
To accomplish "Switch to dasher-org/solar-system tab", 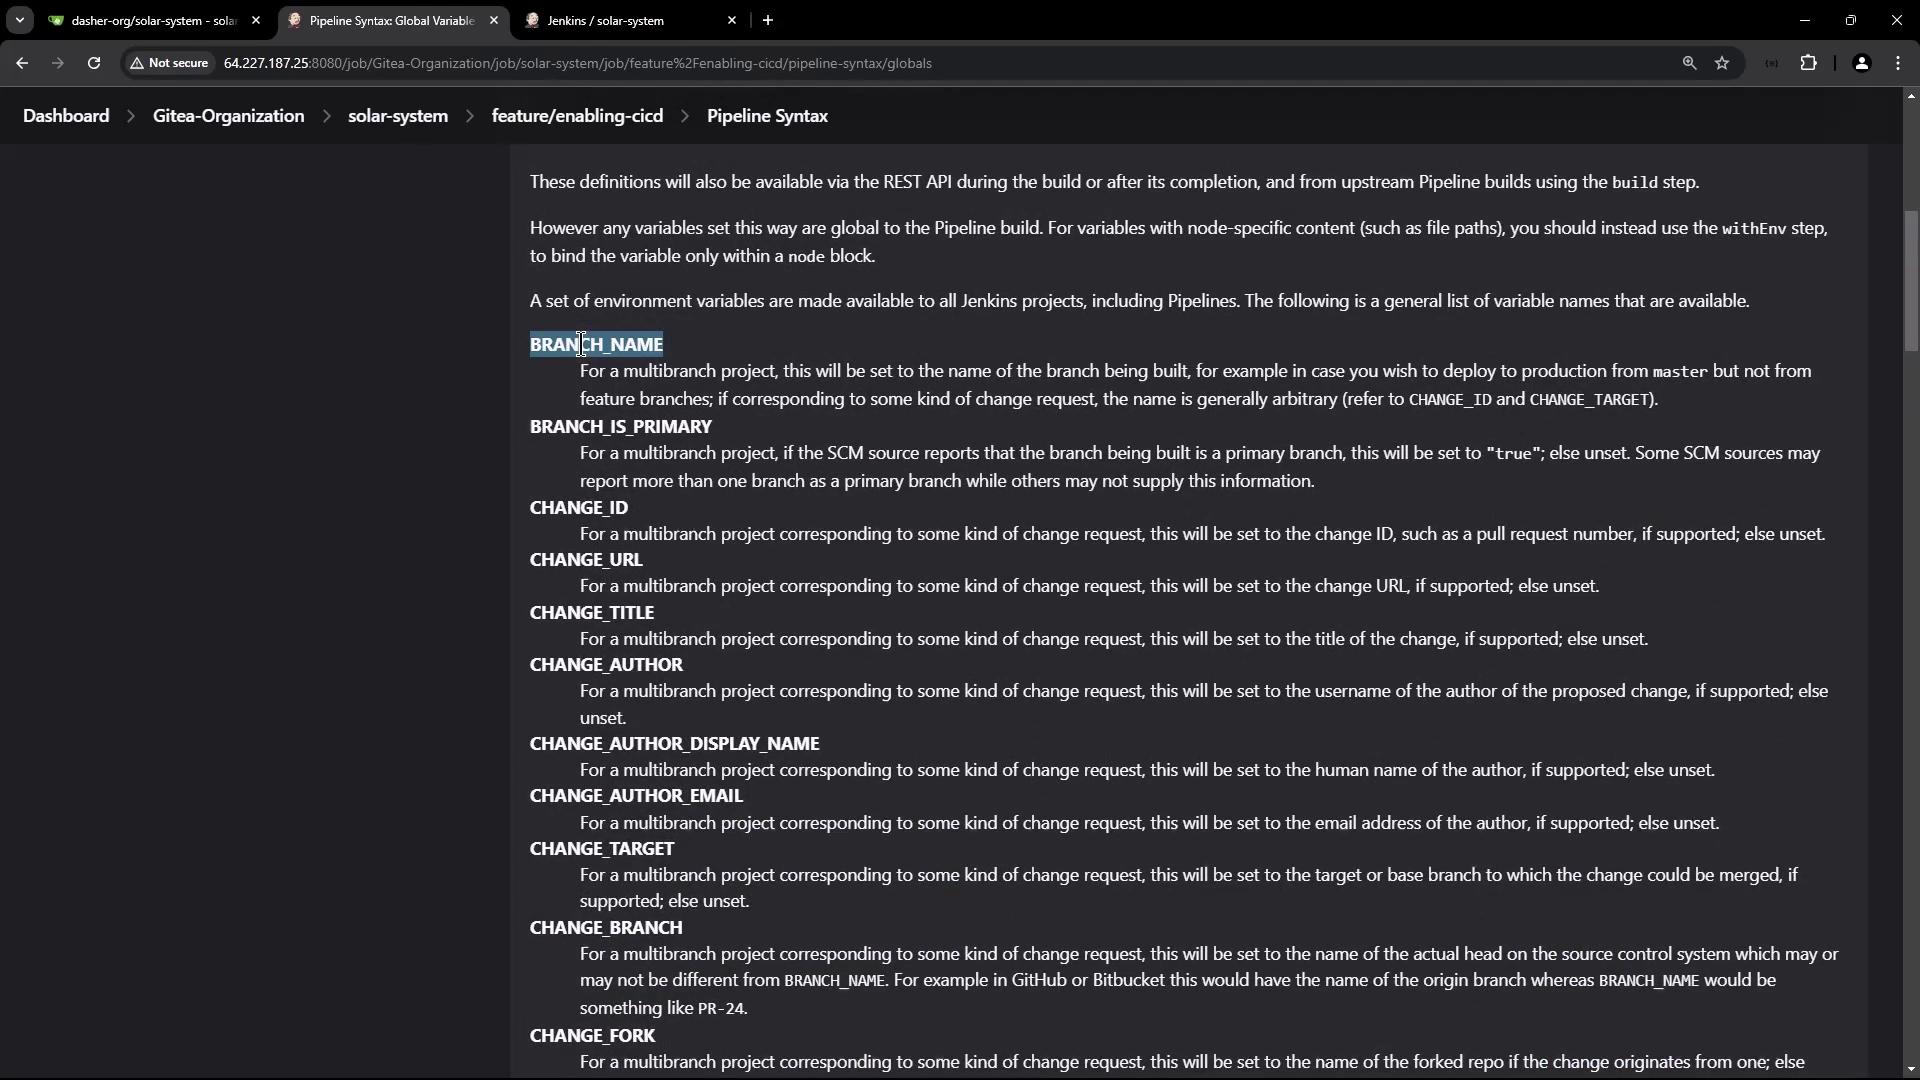I will click(150, 20).
